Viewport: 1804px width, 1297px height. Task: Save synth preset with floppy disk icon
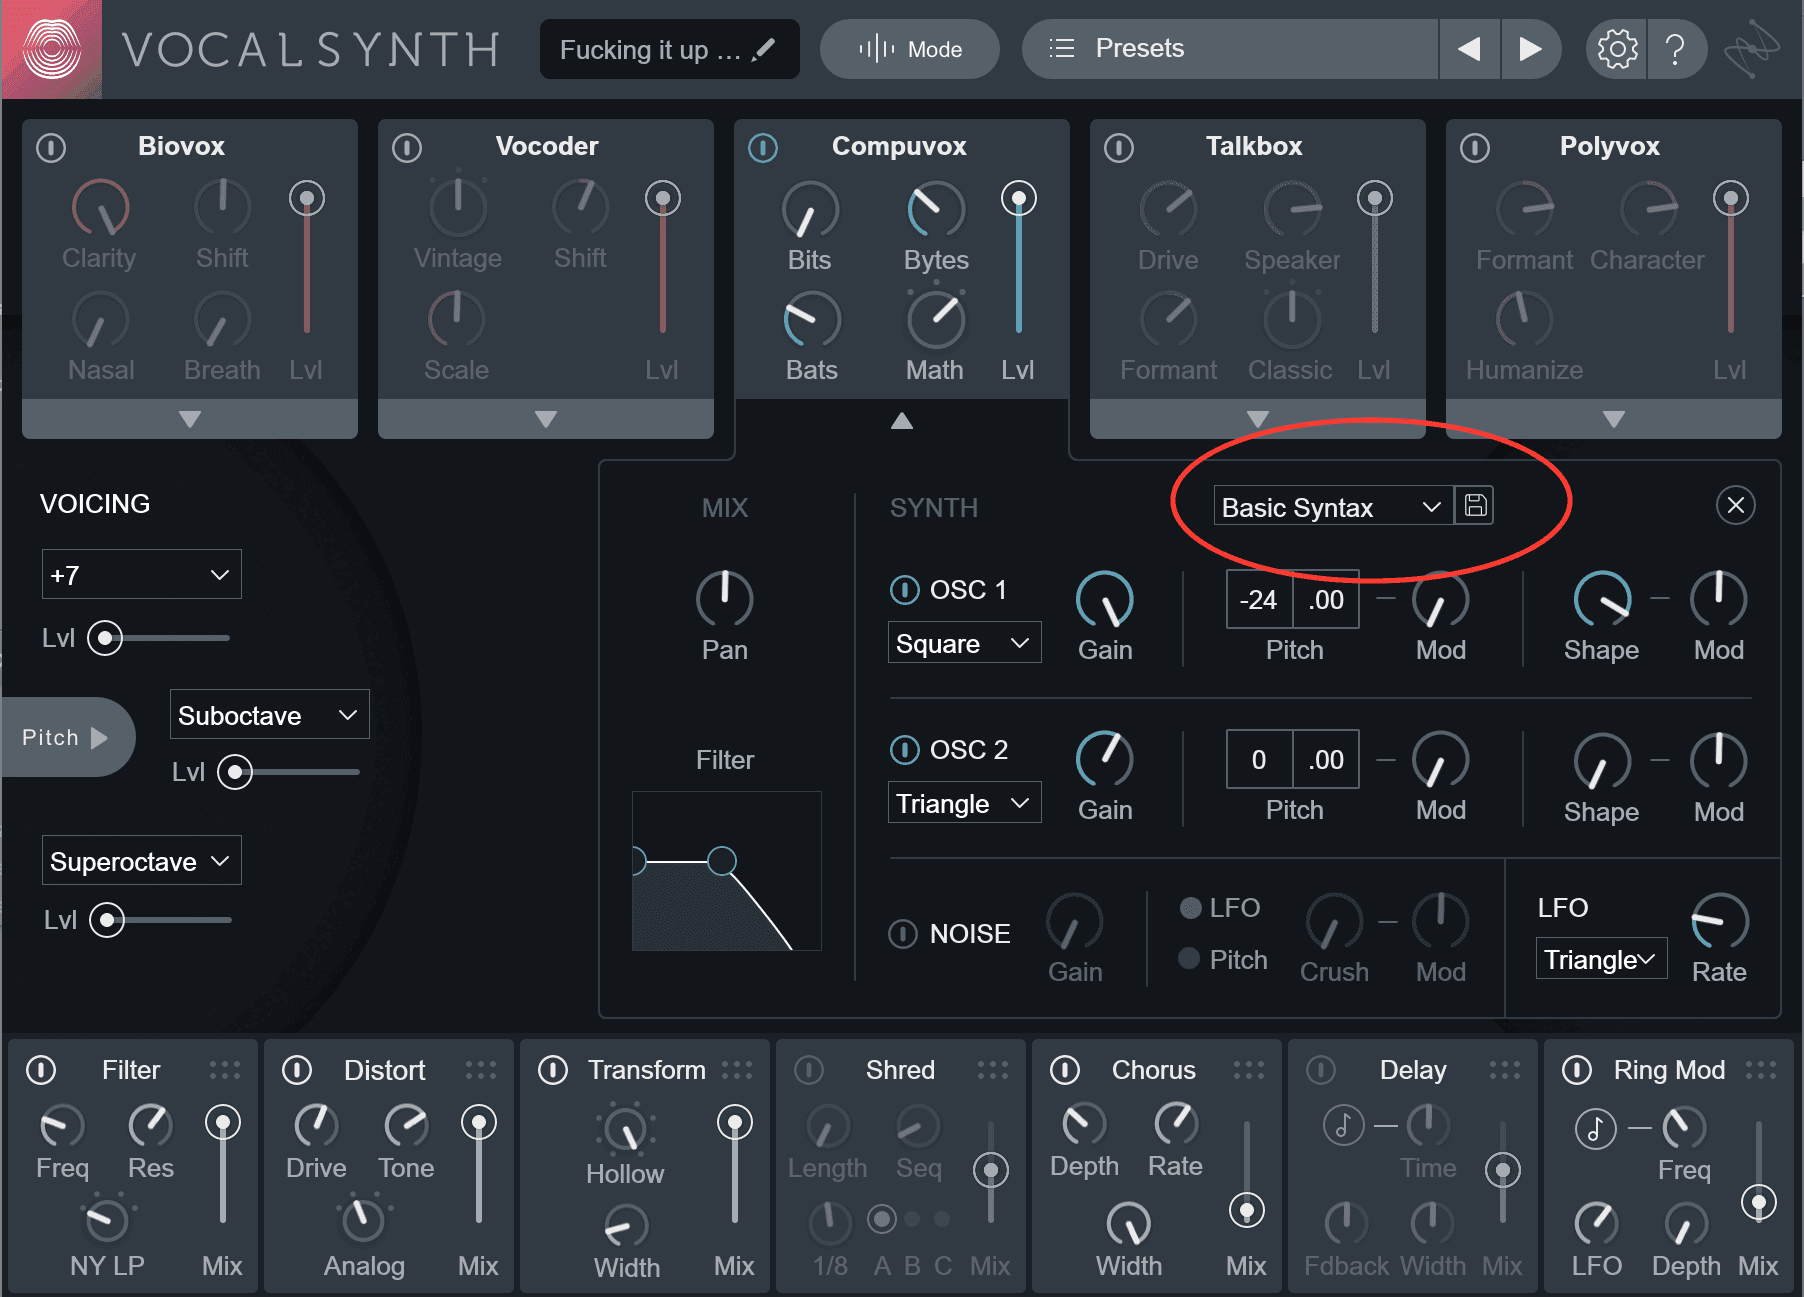[x=1475, y=506]
